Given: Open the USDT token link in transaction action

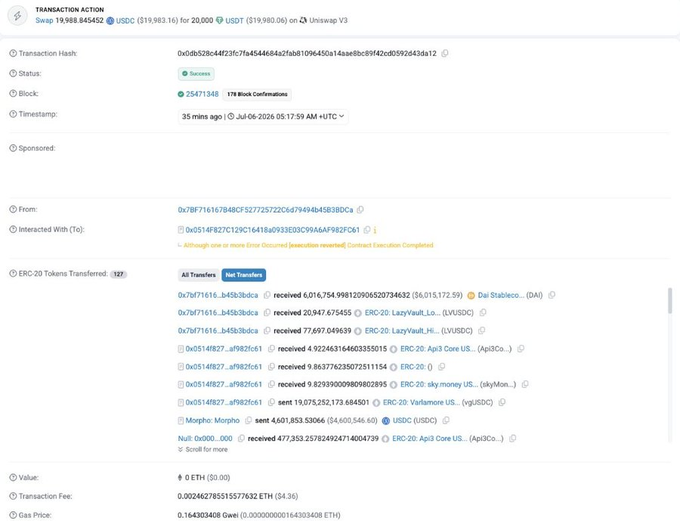Looking at the screenshot, I should pos(234,21).
